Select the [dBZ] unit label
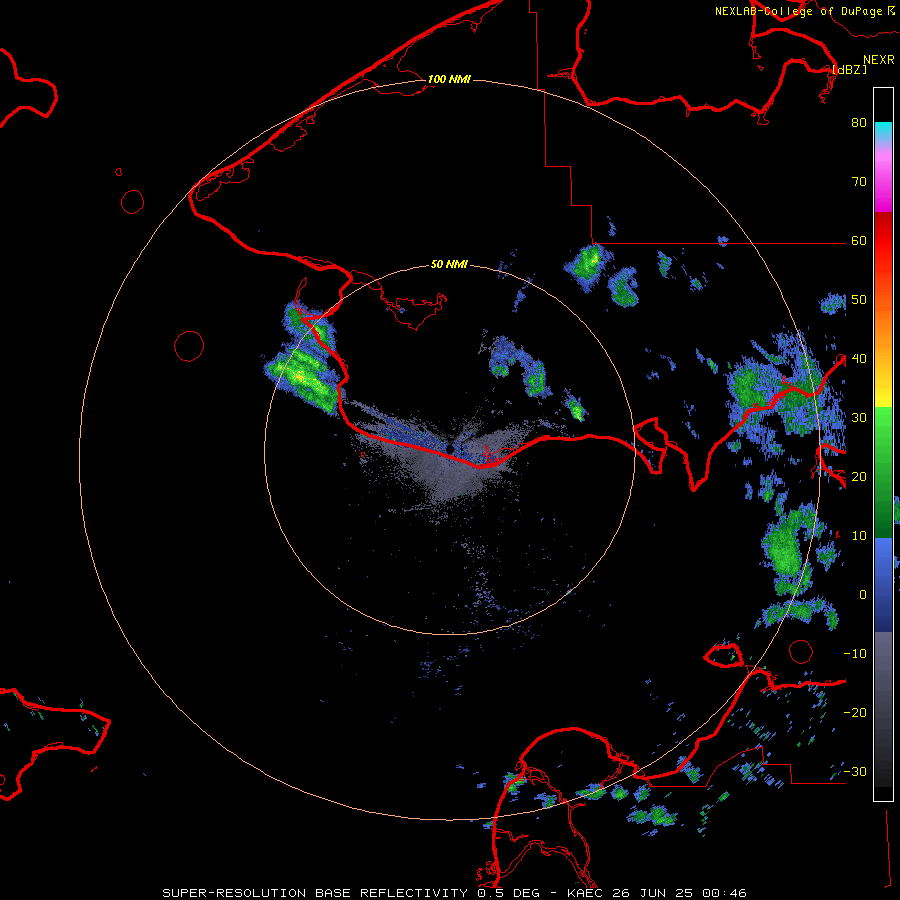 [x=849, y=69]
